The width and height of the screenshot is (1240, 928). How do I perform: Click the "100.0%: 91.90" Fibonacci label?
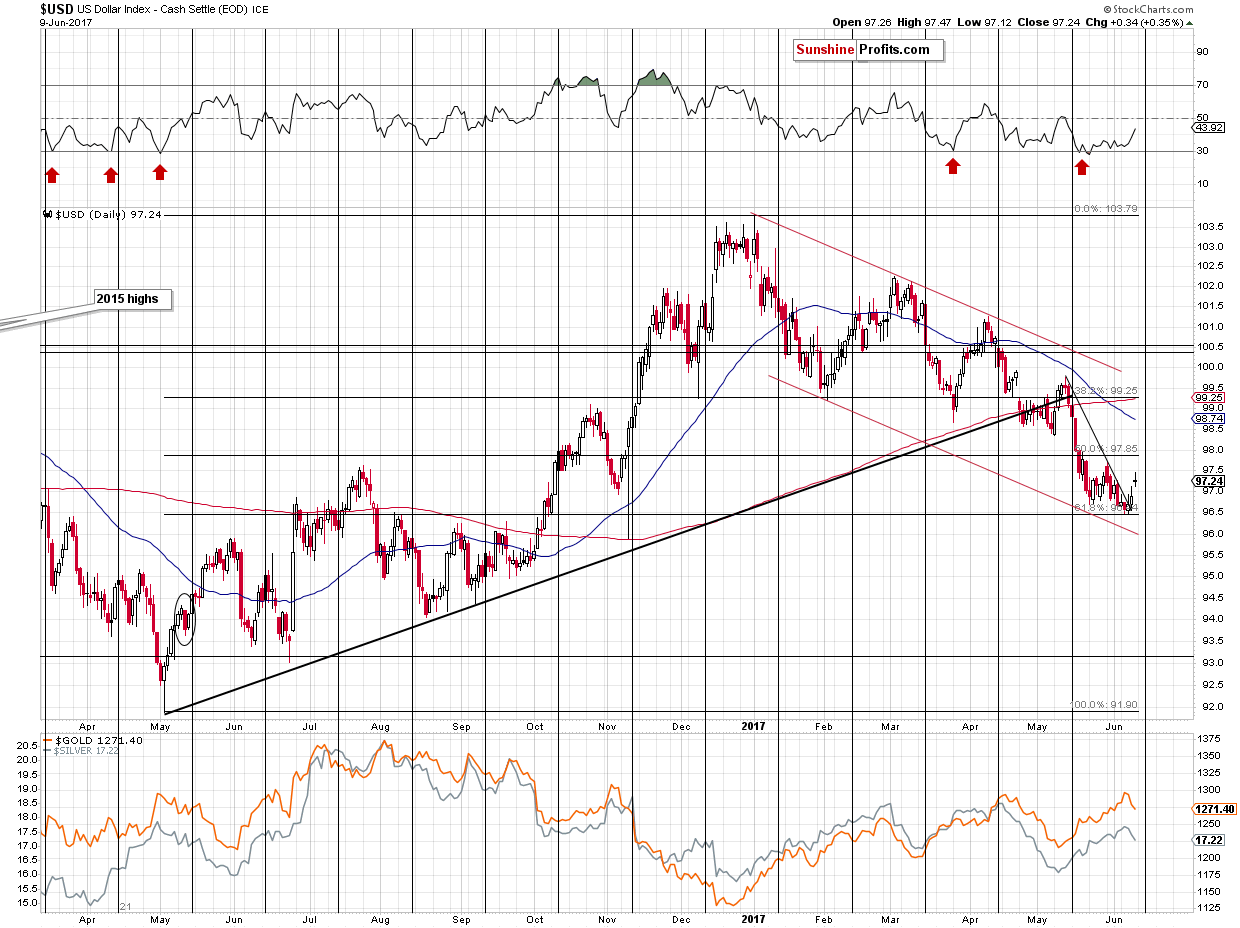click(1106, 704)
